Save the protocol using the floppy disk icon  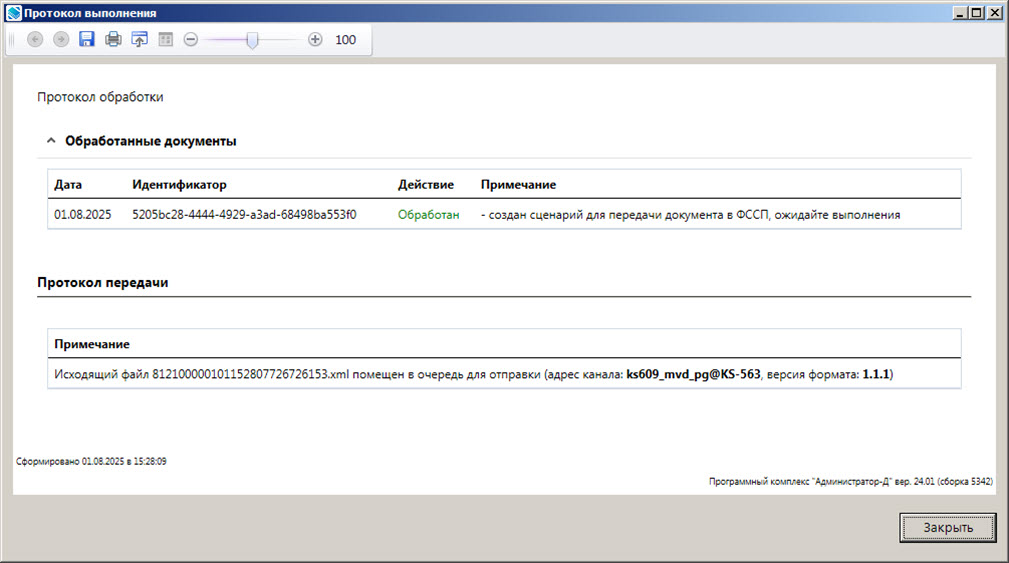[x=87, y=40]
